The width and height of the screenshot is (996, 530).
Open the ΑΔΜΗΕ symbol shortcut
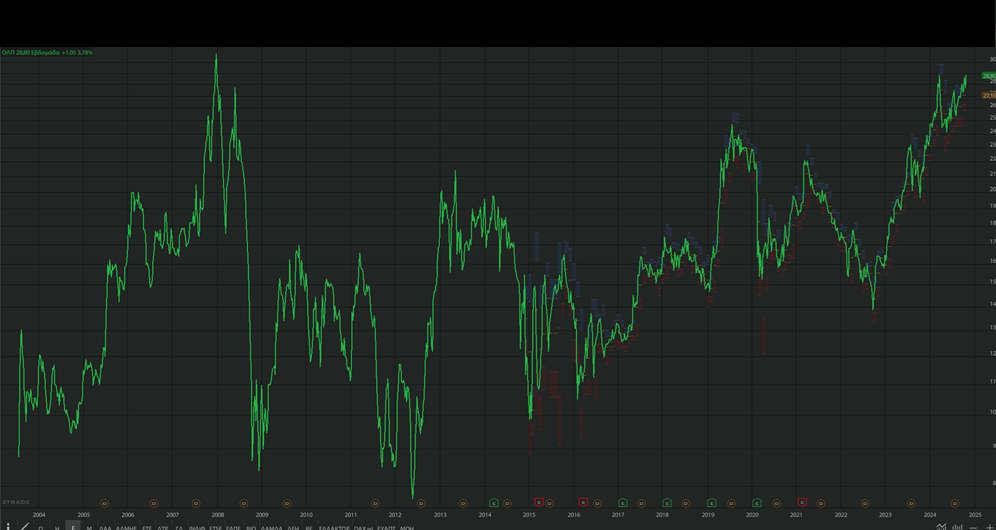pos(126,527)
